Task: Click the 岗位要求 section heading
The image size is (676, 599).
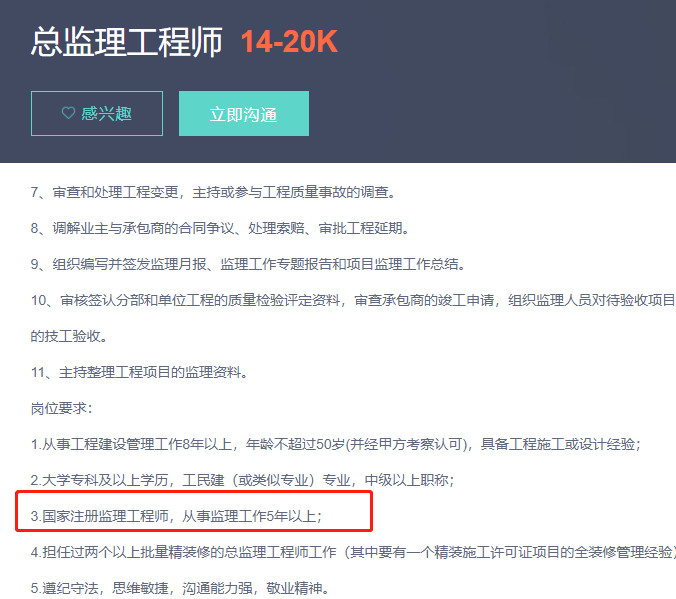Action: click(62, 408)
